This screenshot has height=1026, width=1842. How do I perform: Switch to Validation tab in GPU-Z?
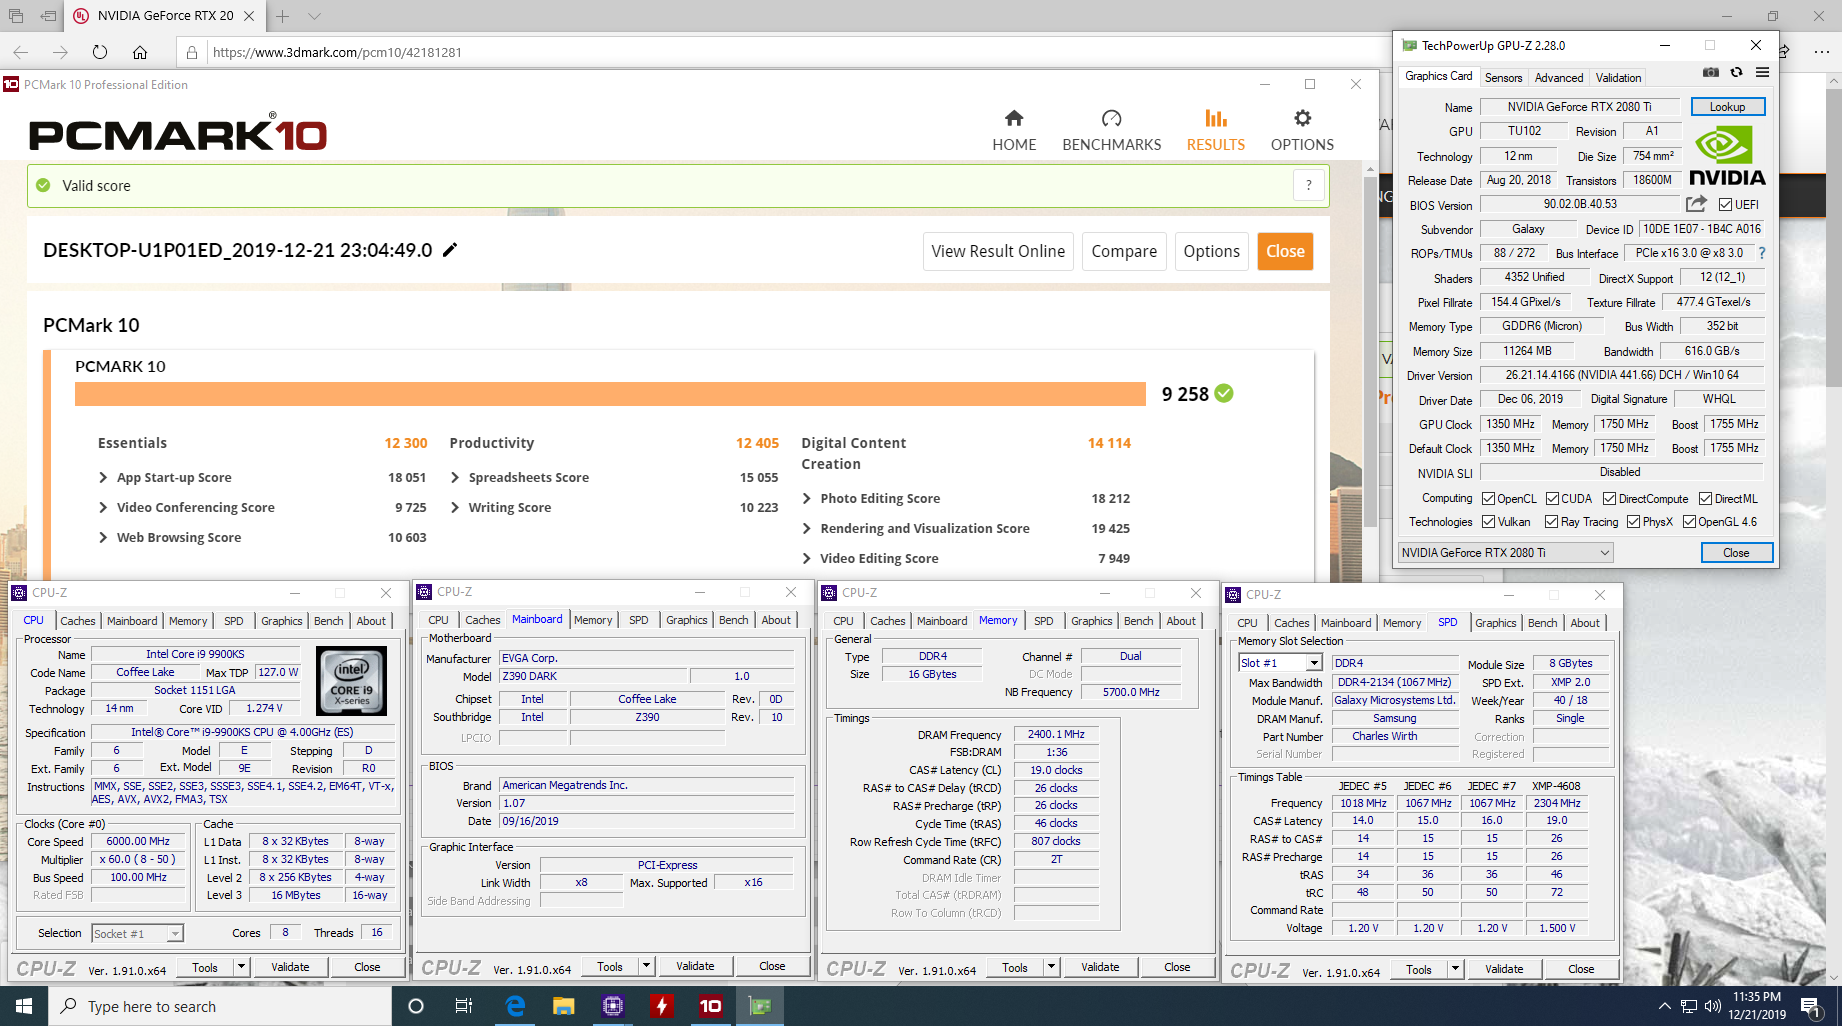1618,77
